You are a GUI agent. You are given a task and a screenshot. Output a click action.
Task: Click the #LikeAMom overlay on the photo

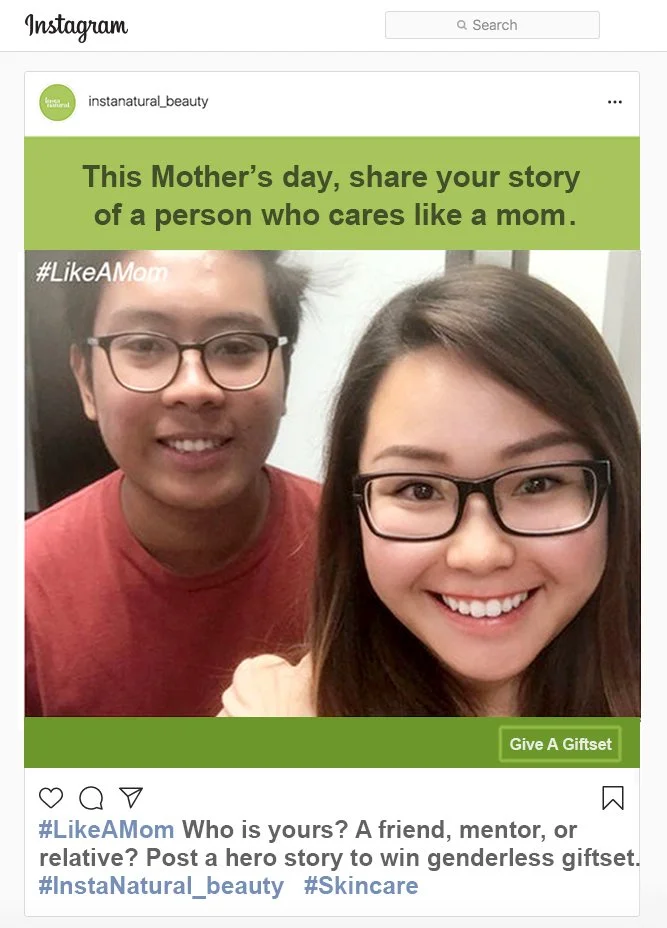[x=101, y=272]
